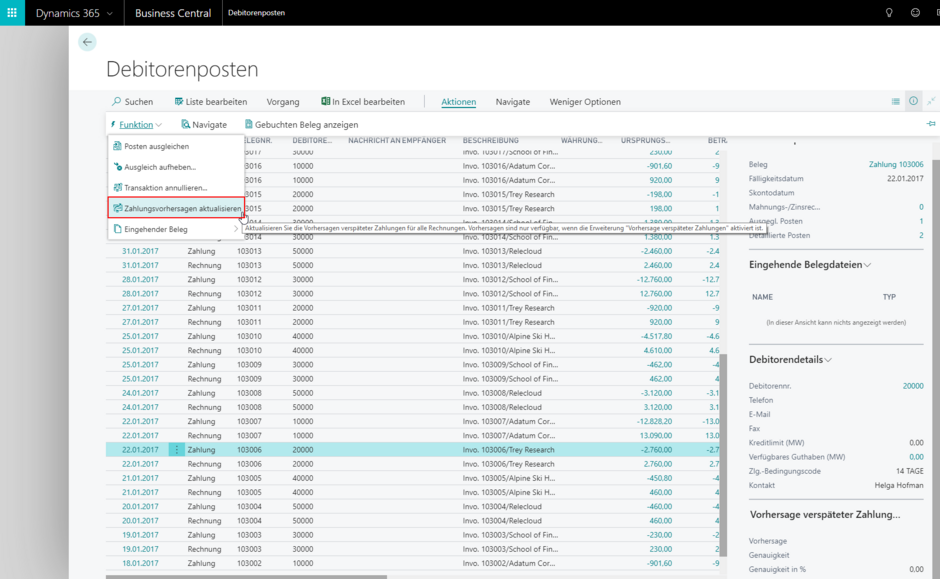The height and width of the screenshot is (579, 940).
Task: Click the vertical list scrollbar
Action: click(x=723, y=454)
